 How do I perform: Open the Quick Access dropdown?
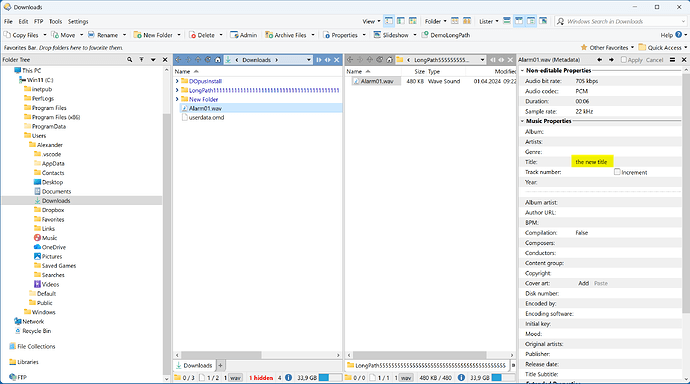point(663,48)
